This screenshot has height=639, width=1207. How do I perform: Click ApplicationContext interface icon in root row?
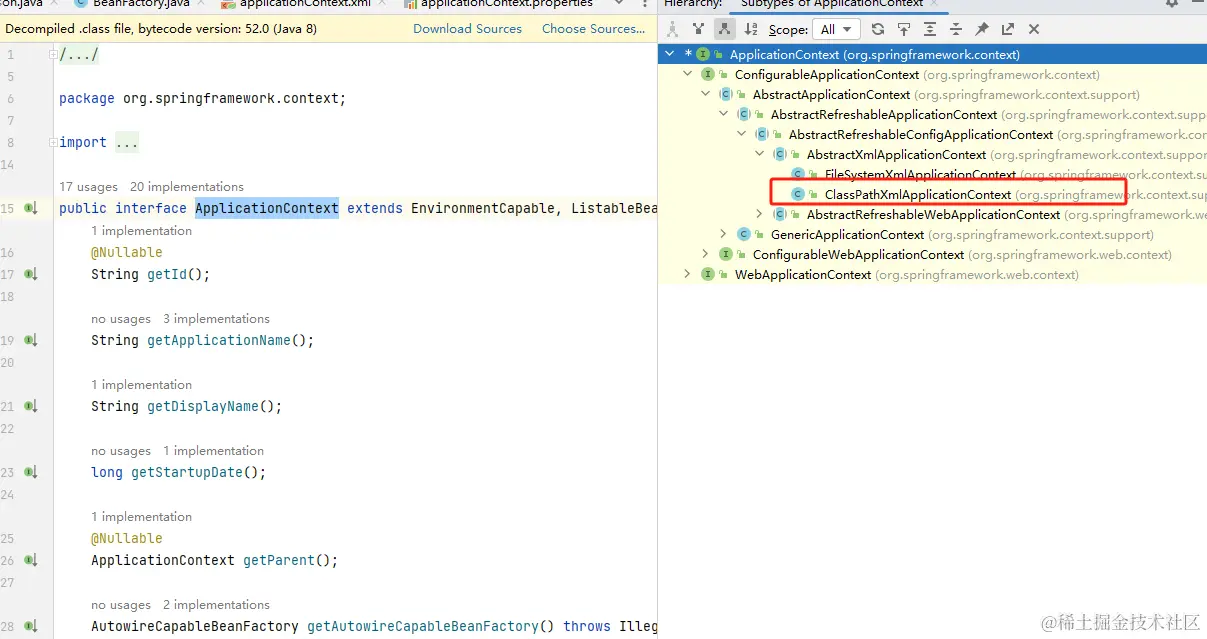(x=703, y=54)
